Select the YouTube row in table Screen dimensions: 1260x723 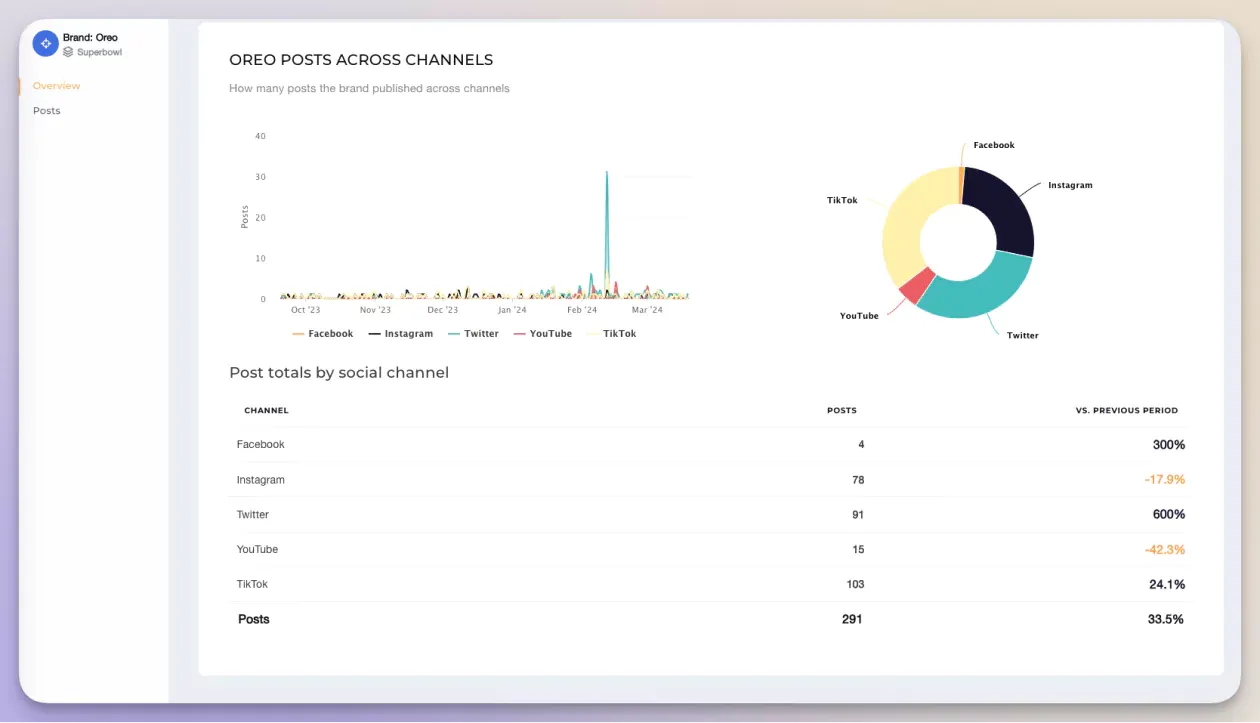click(x=710, y=549)
